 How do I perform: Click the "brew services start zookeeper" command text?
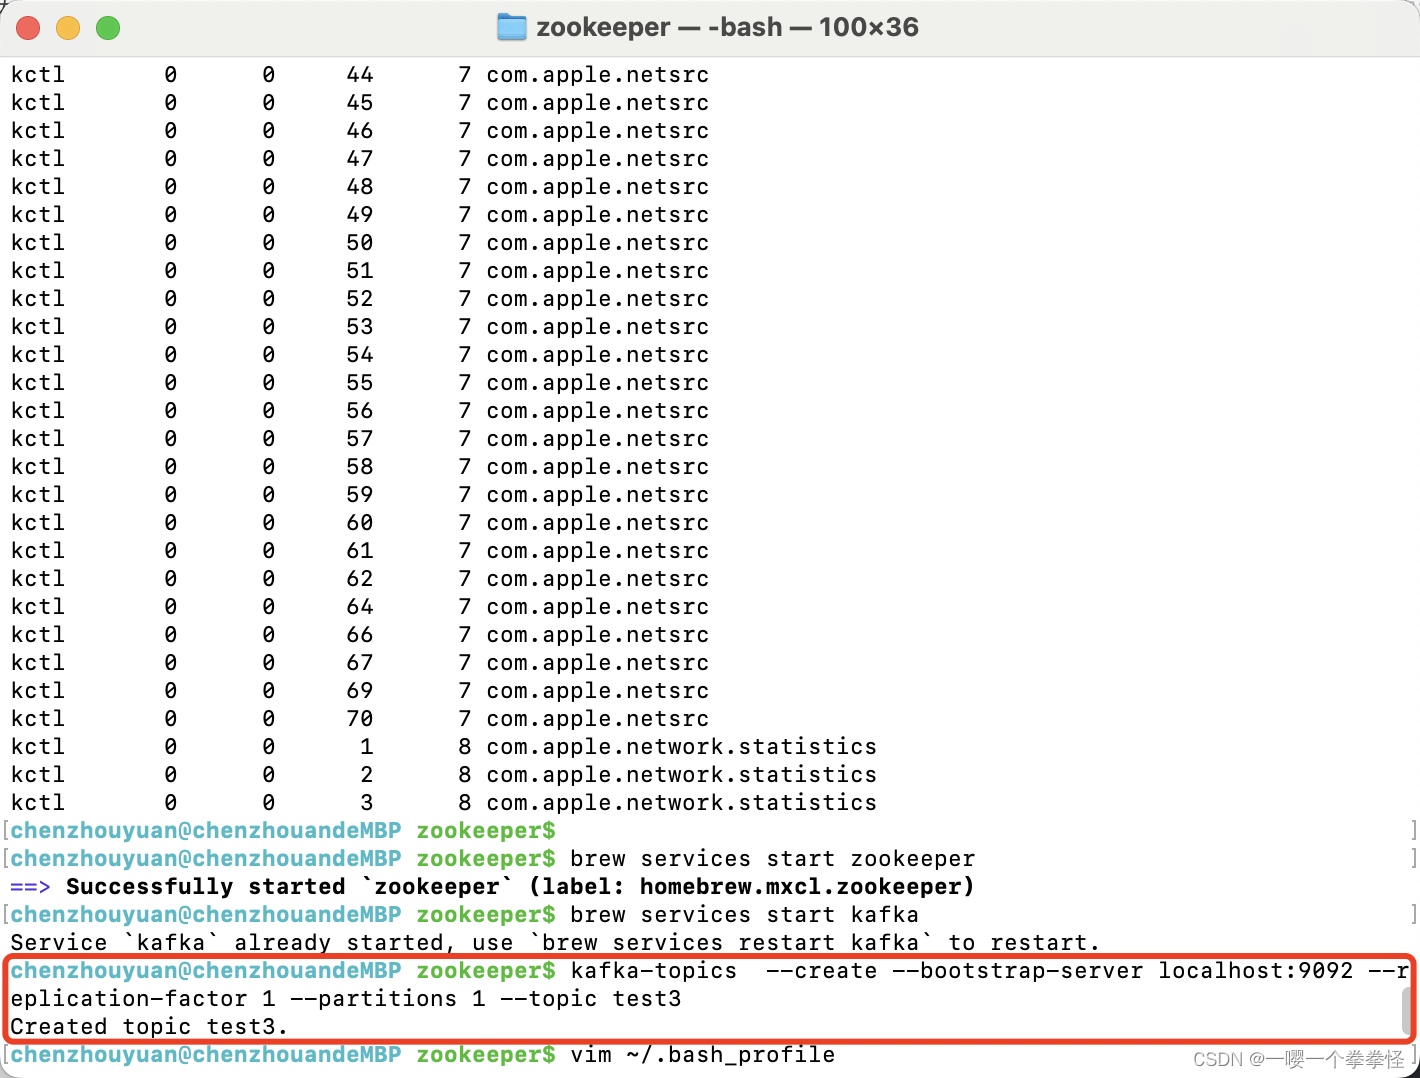click(772, 859)
